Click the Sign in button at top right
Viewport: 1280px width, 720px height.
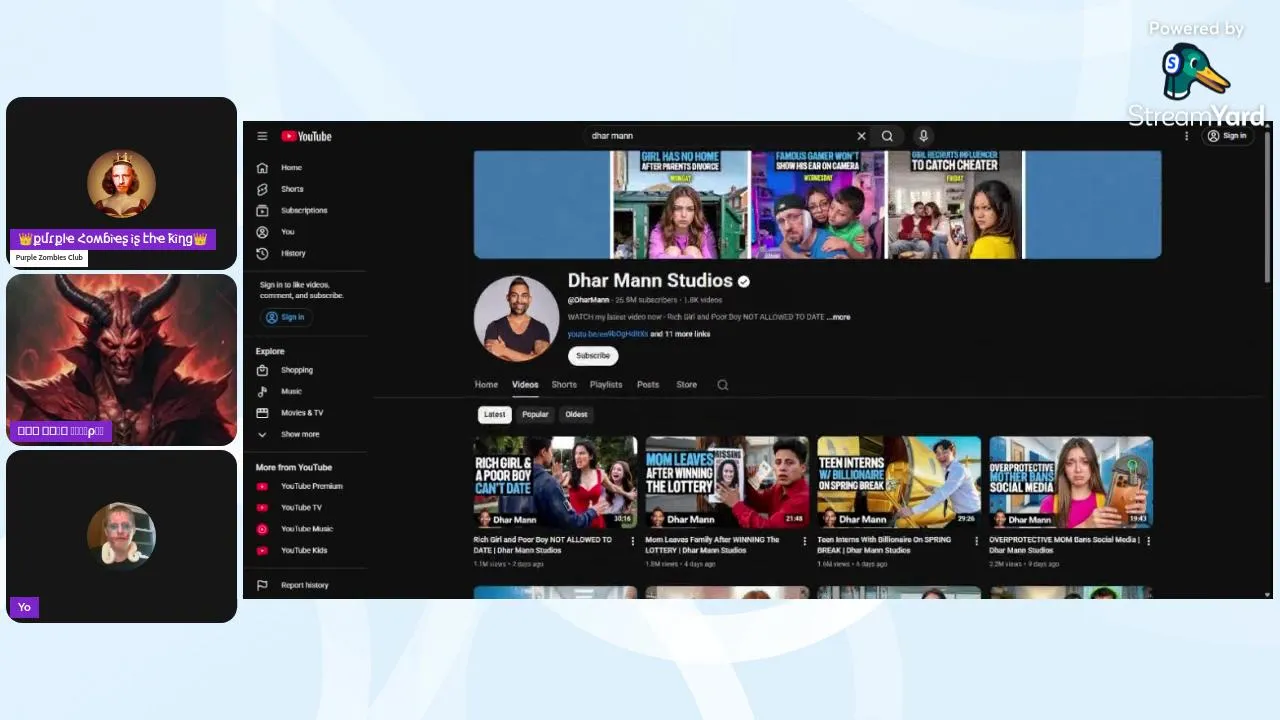pos(1227,136)
